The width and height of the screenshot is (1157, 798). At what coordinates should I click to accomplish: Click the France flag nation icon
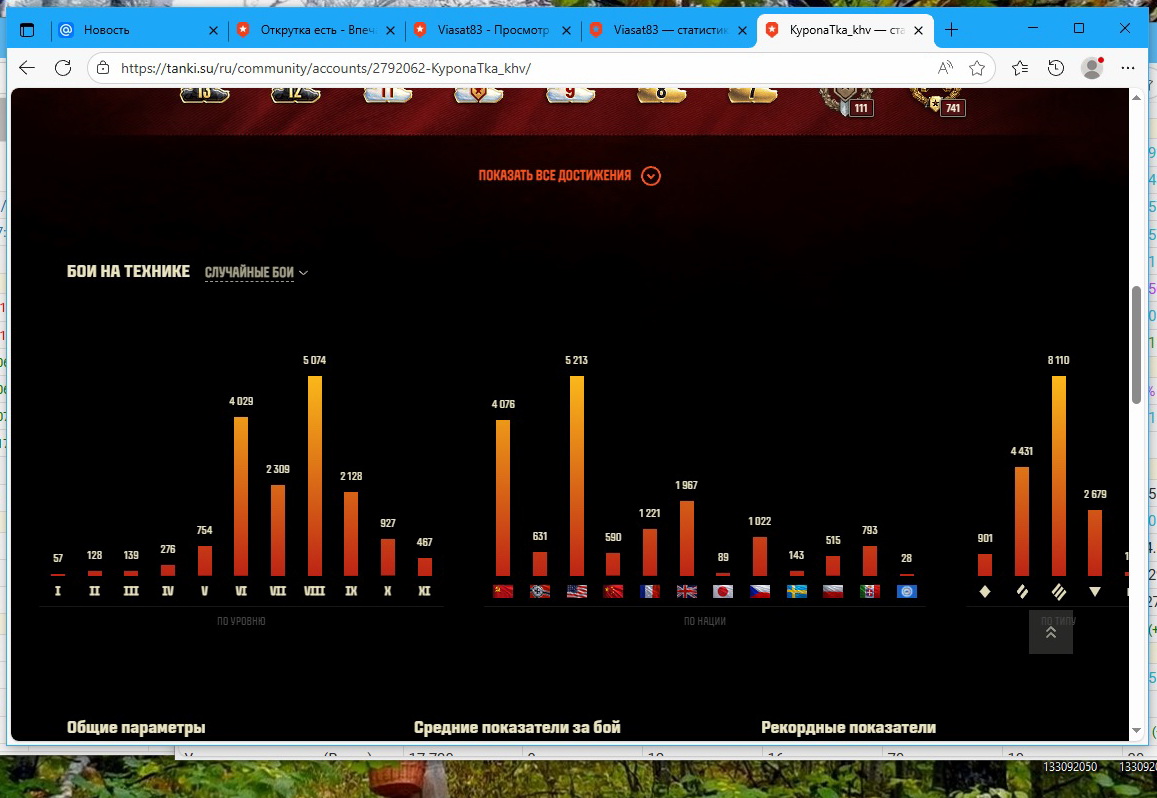click(650, 591)
